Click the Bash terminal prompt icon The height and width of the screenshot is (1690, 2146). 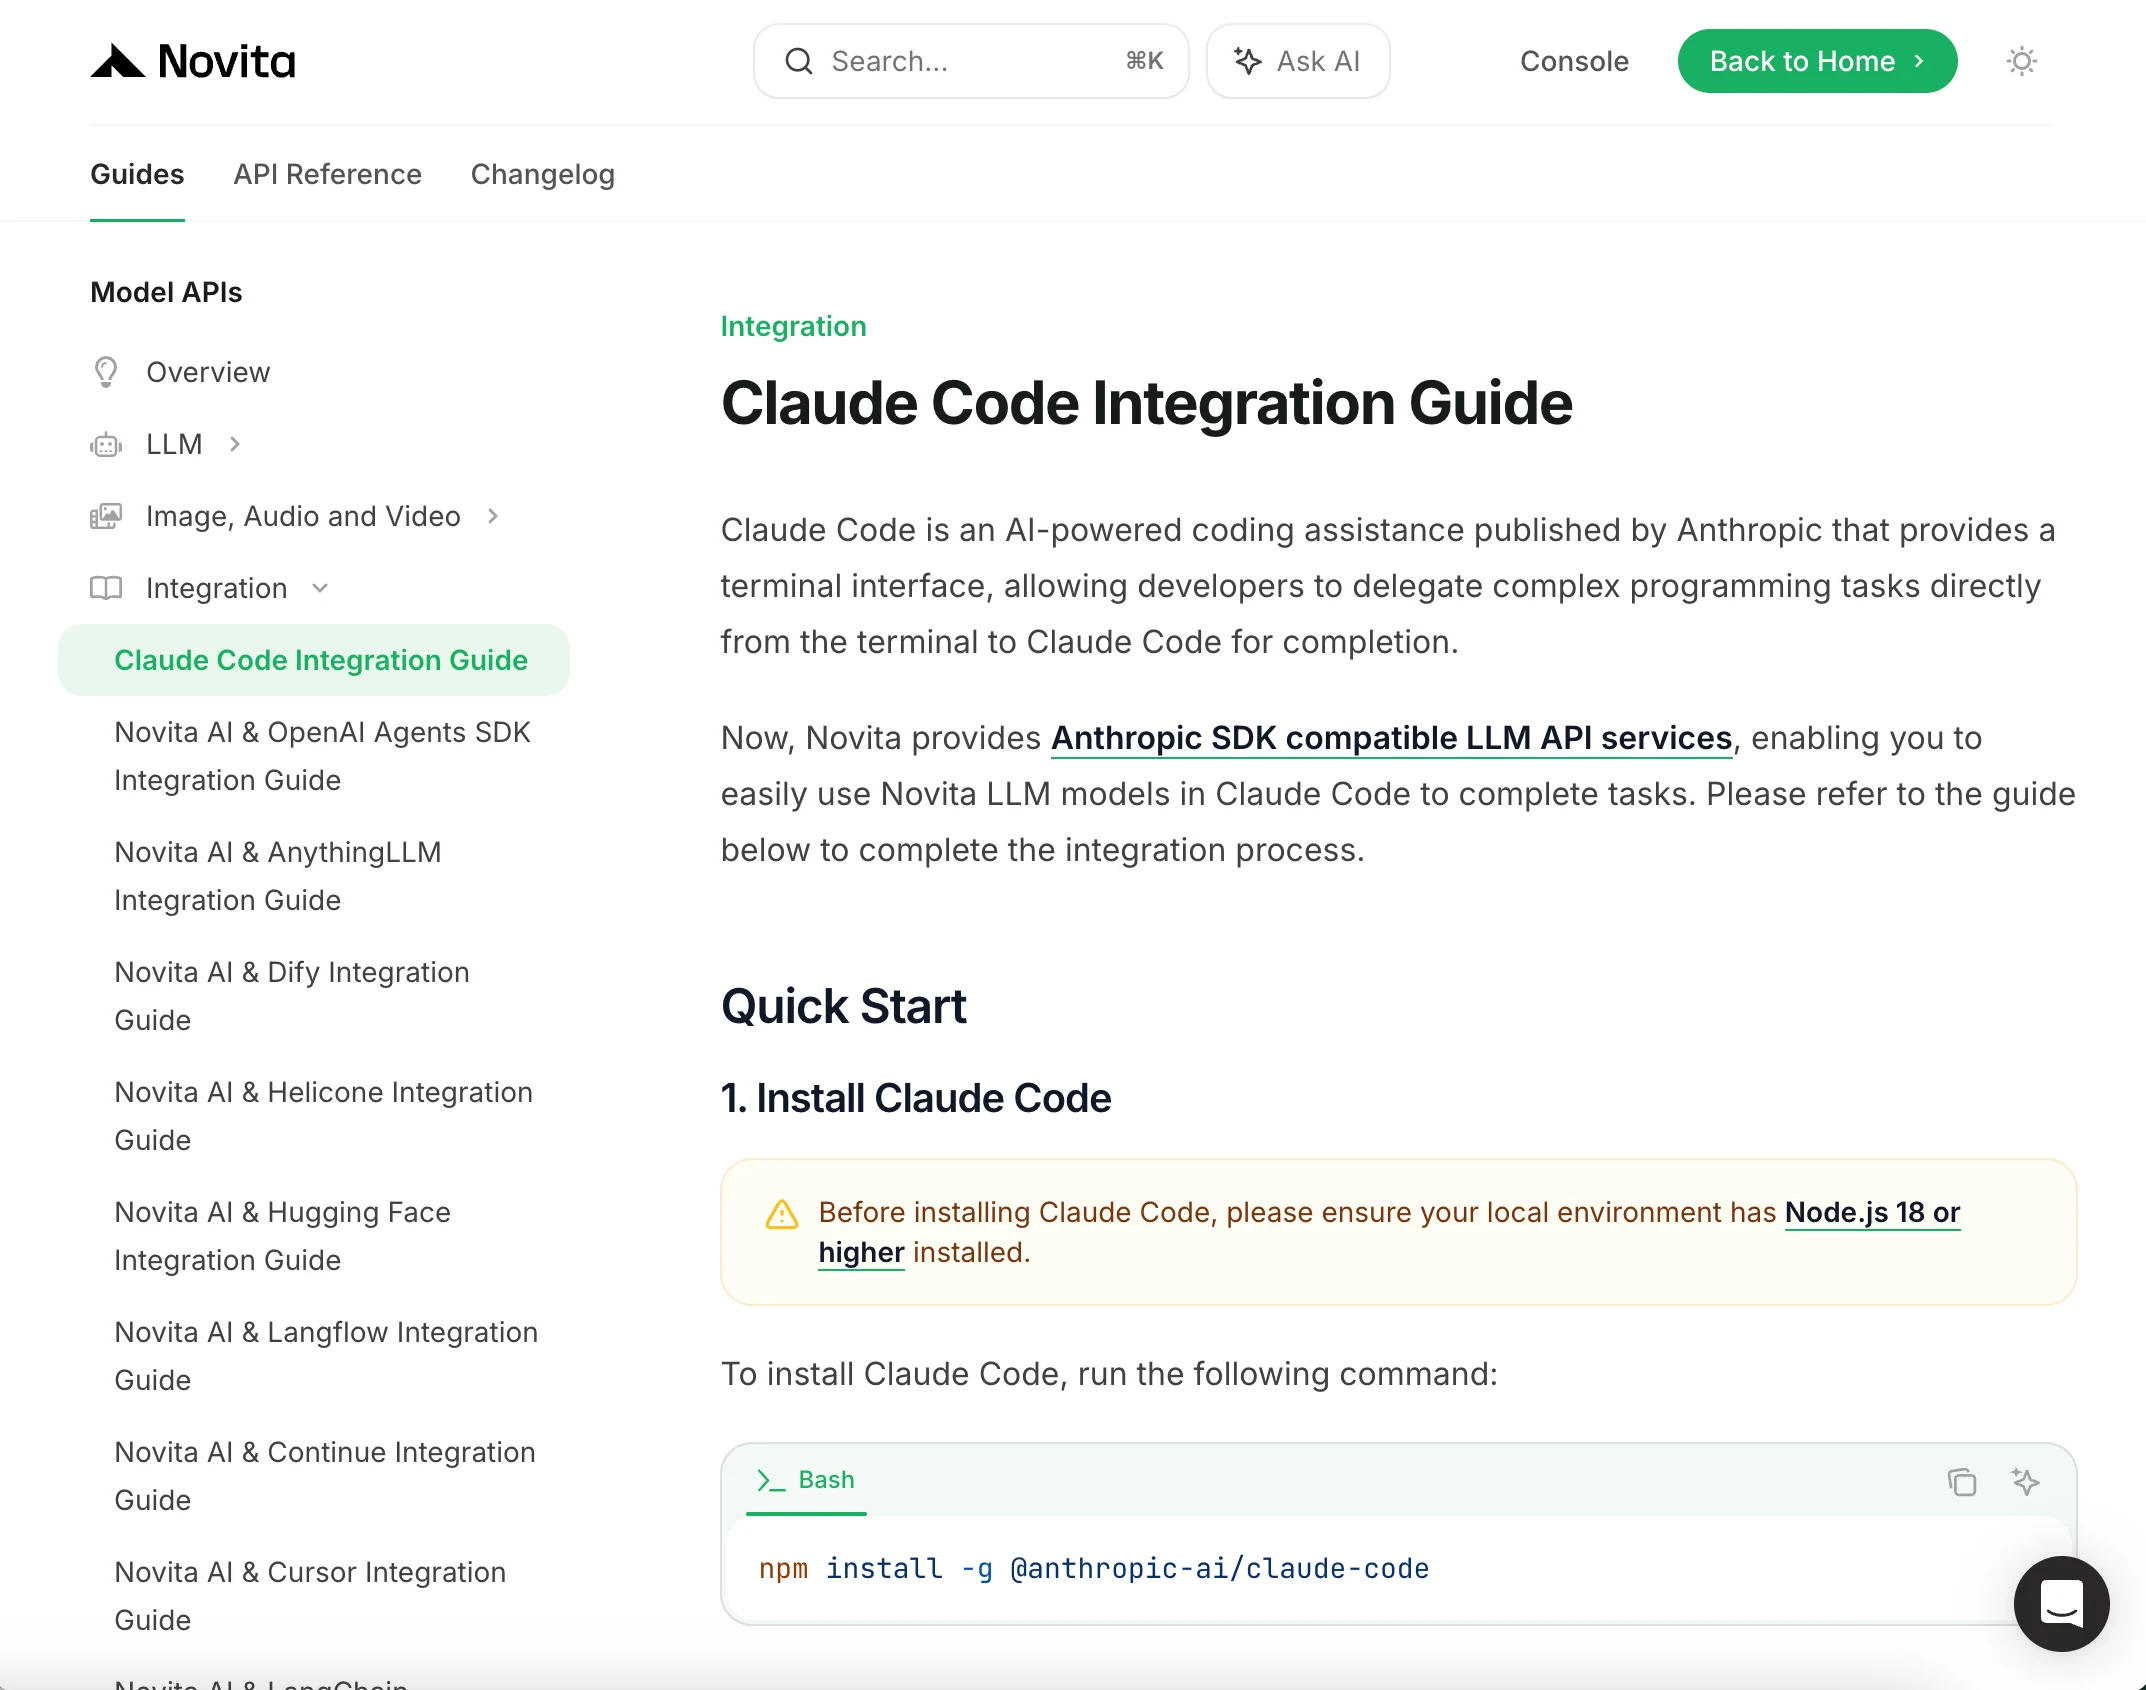771,1480
